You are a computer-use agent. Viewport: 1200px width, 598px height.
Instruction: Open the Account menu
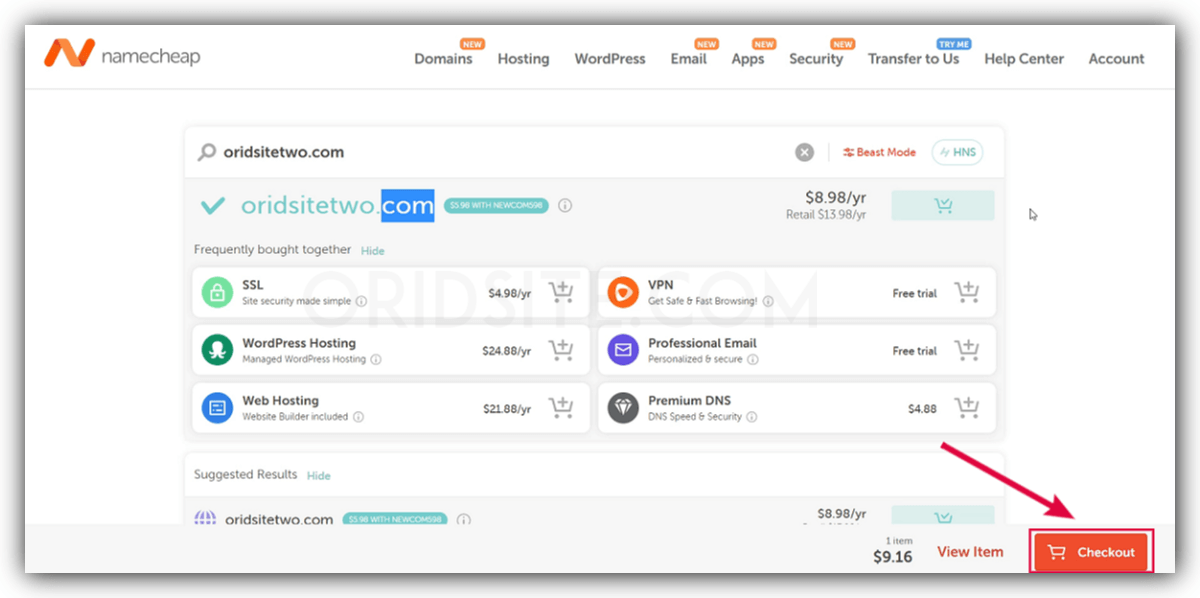1116,58
